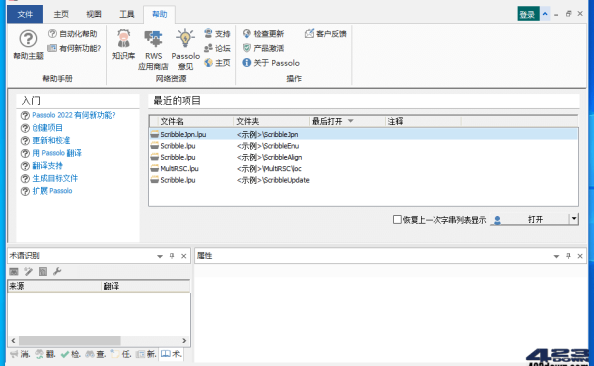This screenshot has width=594, height=366.
Task: Switch to 新. bottom tab
Action: pos(146,354)
